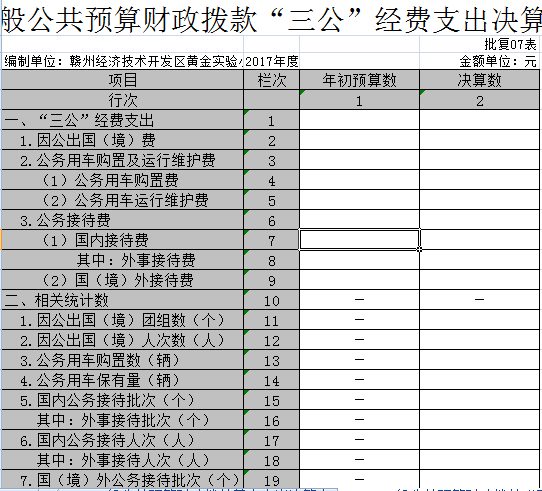Select the 栏次 header cell

(272, 80)
